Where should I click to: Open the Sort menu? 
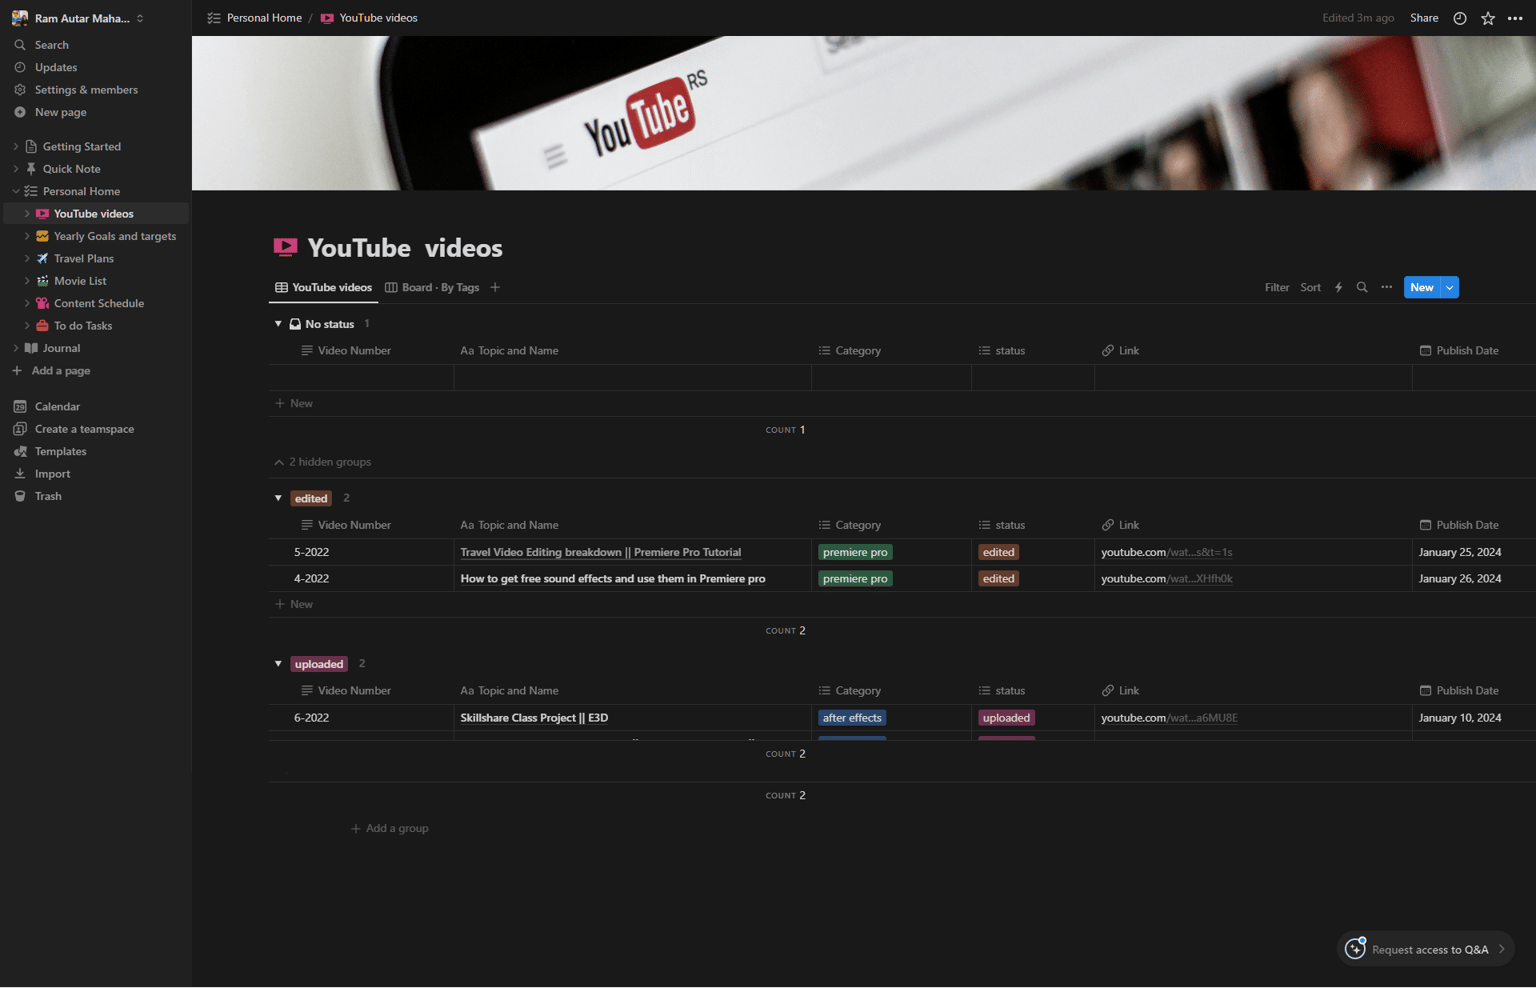1310,288
